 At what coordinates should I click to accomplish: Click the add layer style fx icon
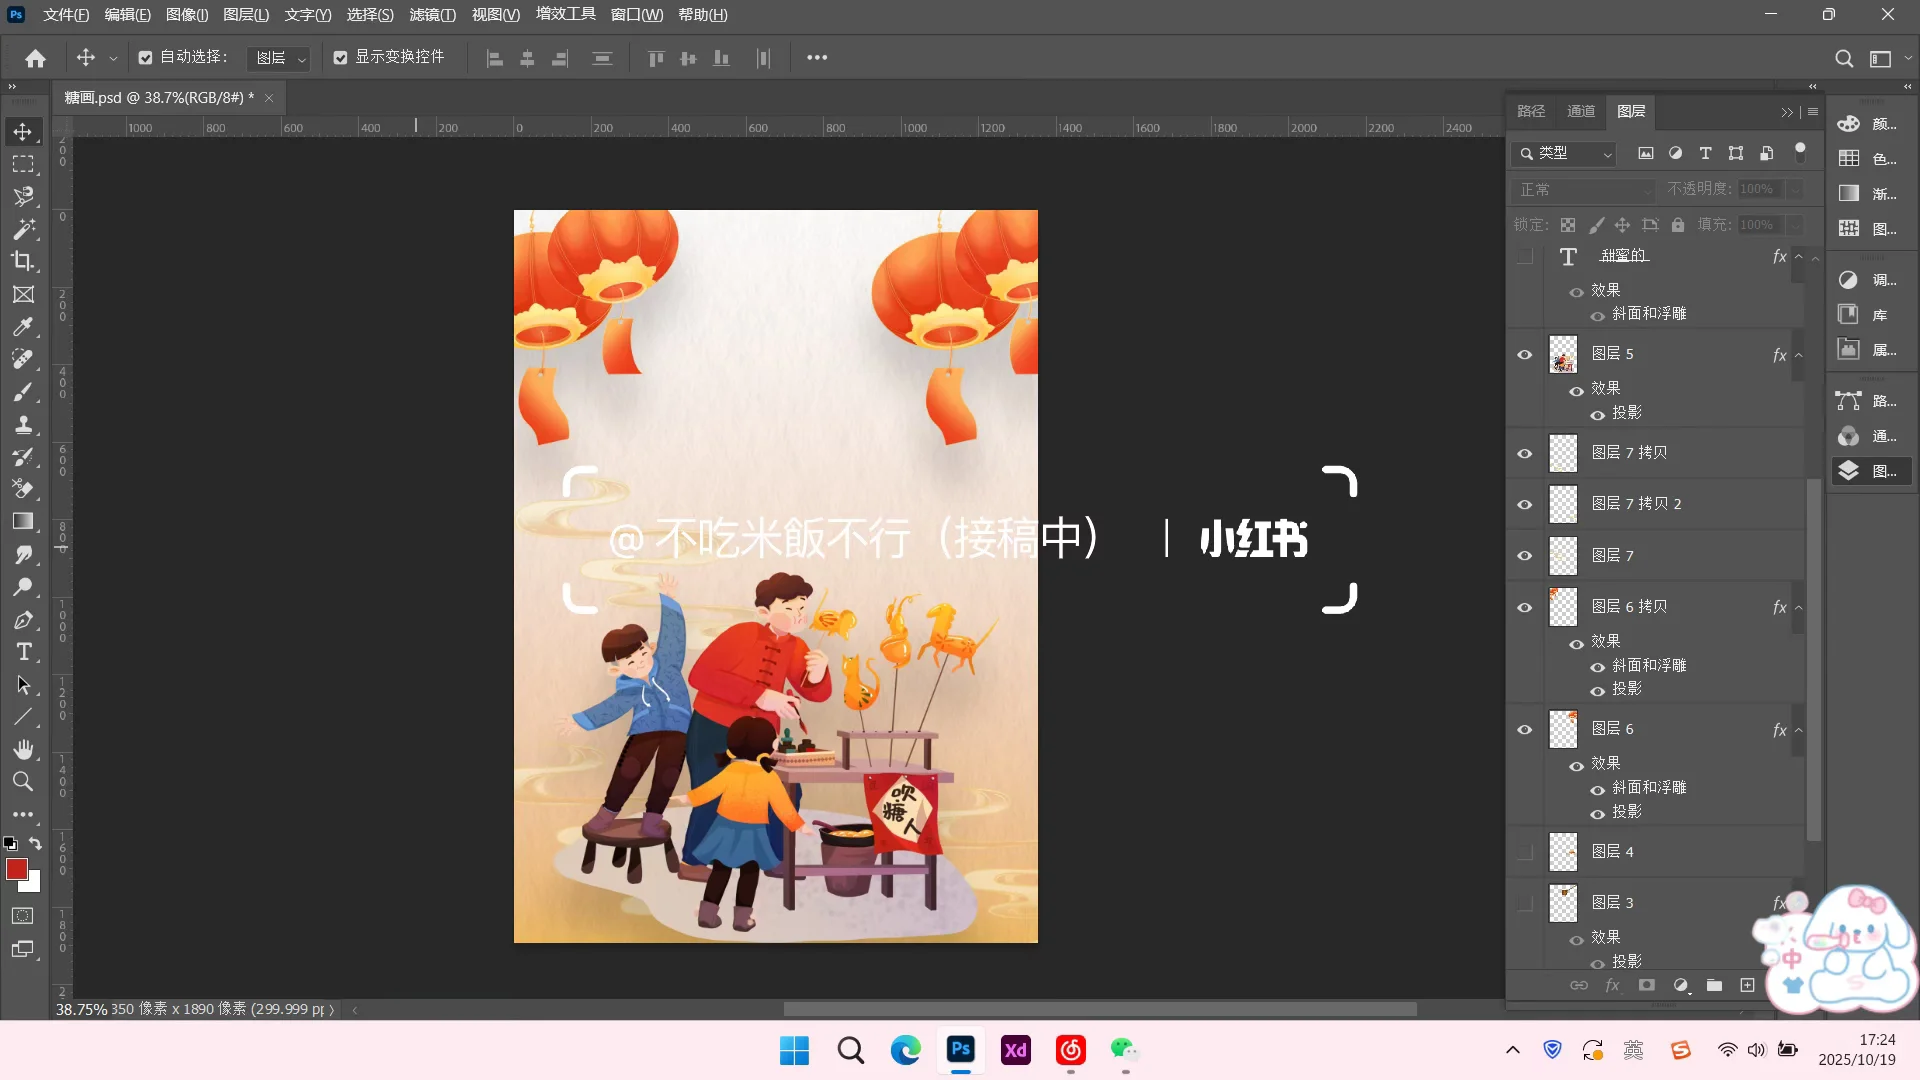click(x=1613, y=985)
